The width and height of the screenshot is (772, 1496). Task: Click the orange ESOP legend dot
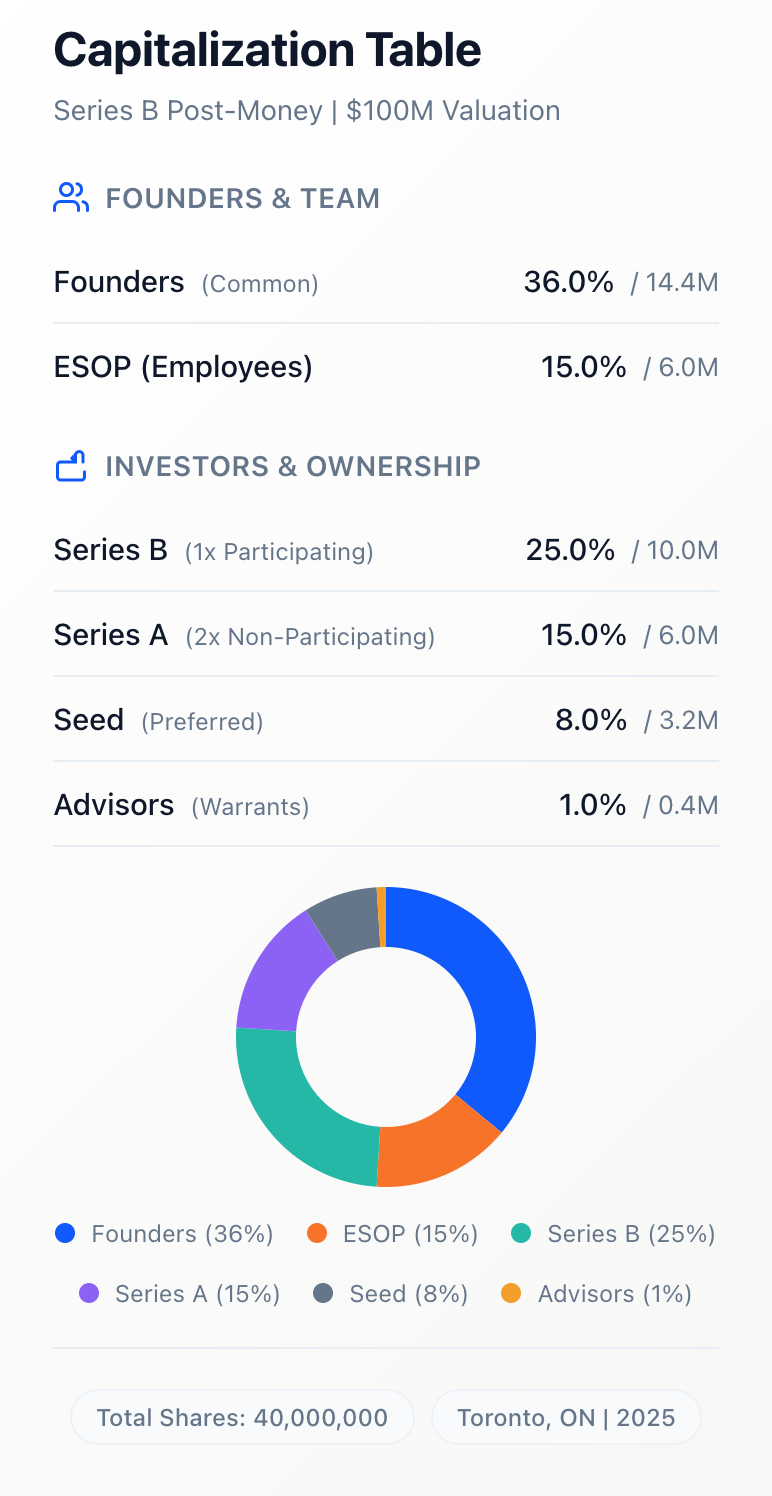(x=318, y=1234)
